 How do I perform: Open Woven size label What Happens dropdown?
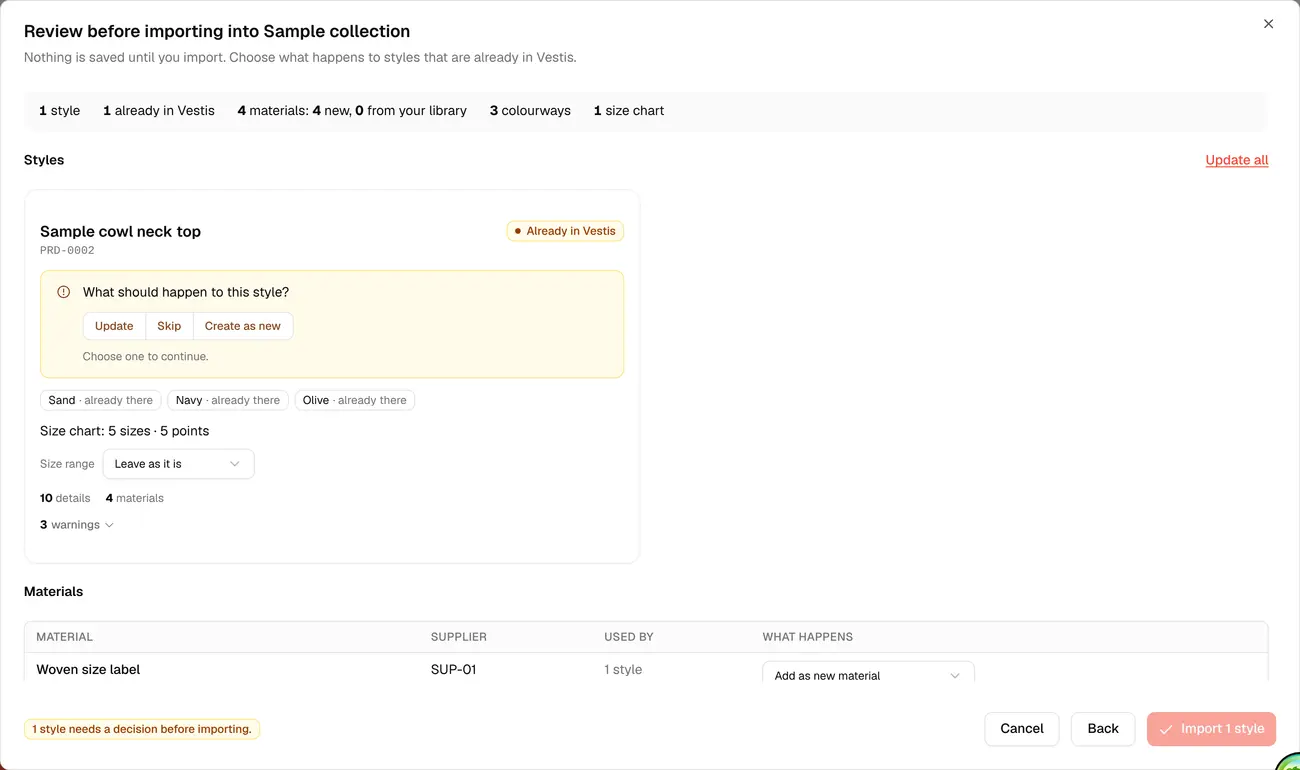(x=868, y=675)
